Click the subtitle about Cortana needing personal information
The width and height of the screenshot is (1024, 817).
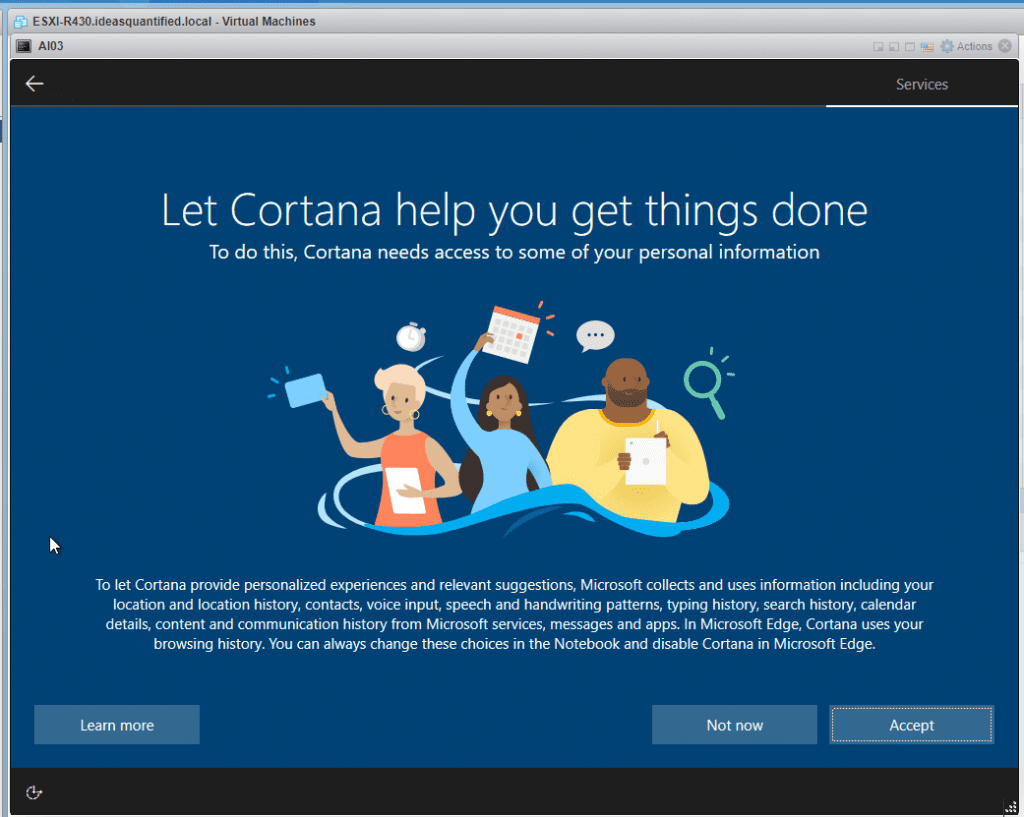(x=514, y=252)
